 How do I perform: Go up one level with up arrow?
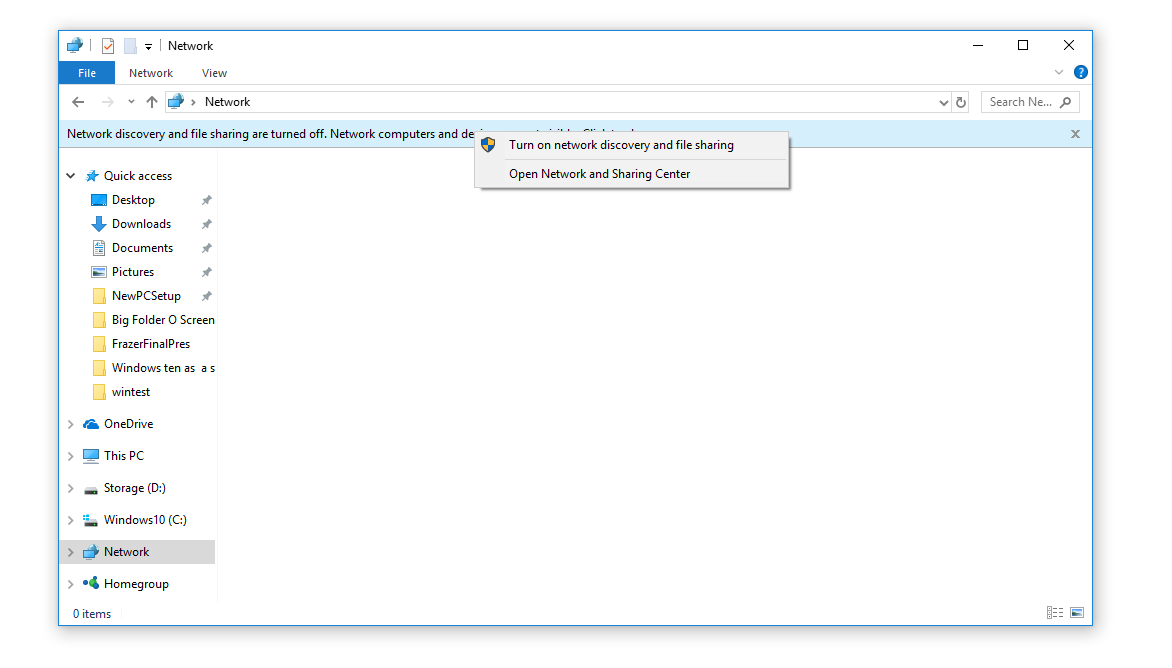tap(152, 102)
